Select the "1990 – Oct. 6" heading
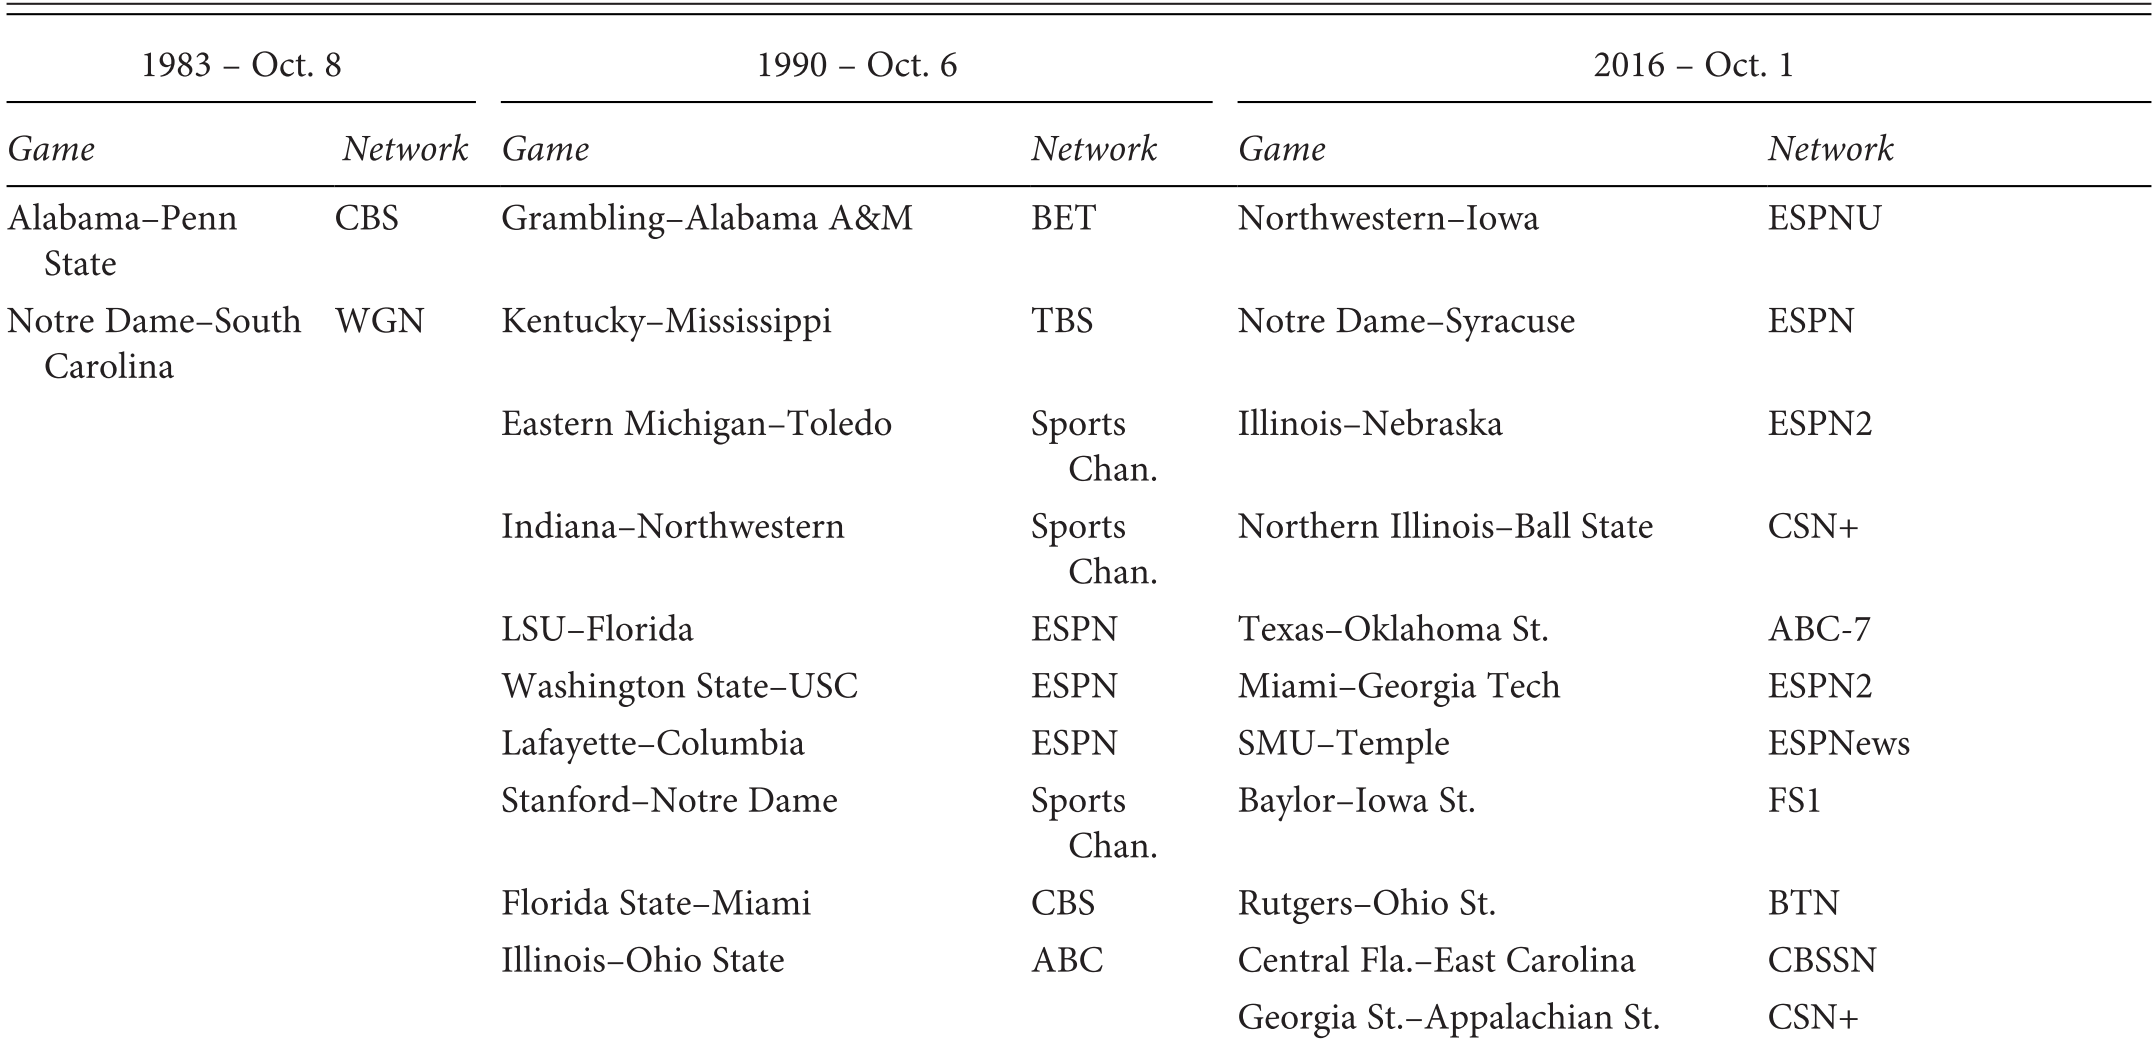The width and height of the screenshot is (2155, 1042). click(x=856, y=66)
